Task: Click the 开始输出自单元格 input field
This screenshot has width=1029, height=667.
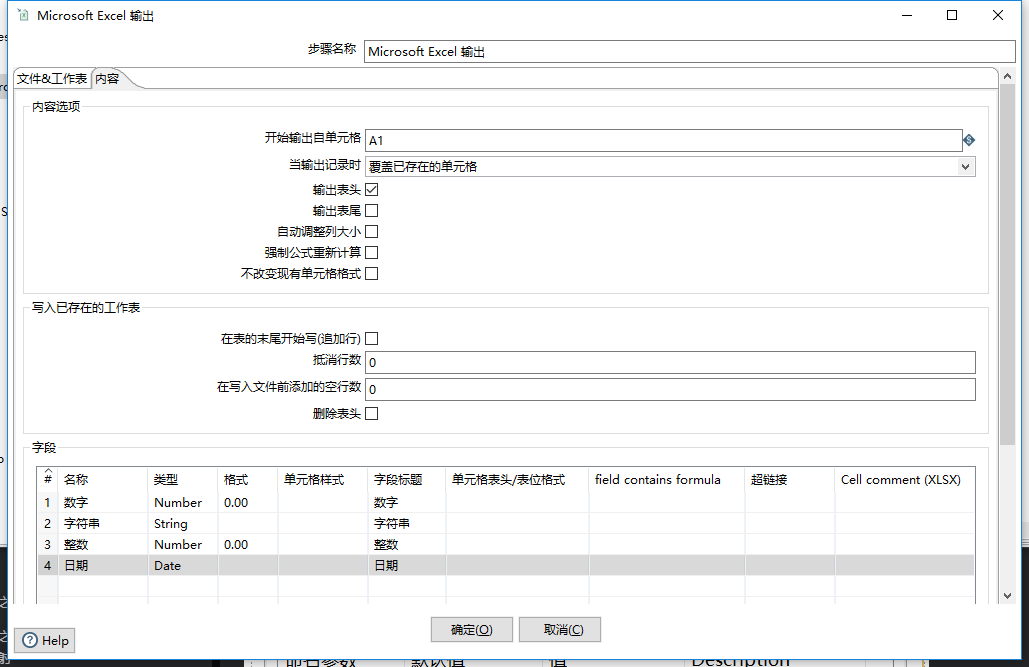Action: (x=663, y=140)
